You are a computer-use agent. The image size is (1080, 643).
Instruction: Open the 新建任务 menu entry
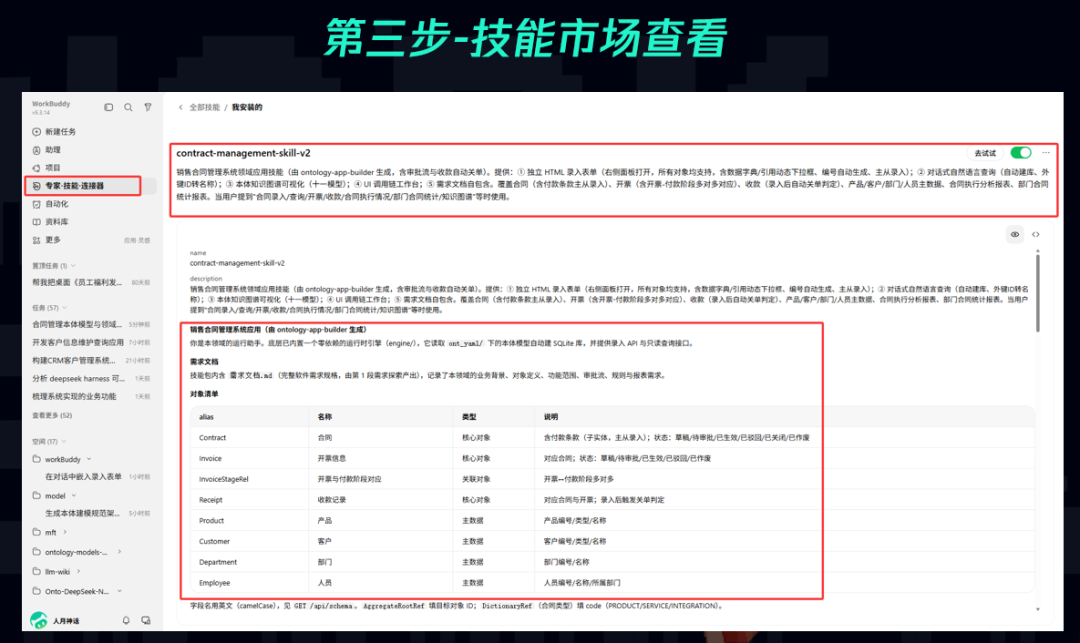[x=61, y=131]
